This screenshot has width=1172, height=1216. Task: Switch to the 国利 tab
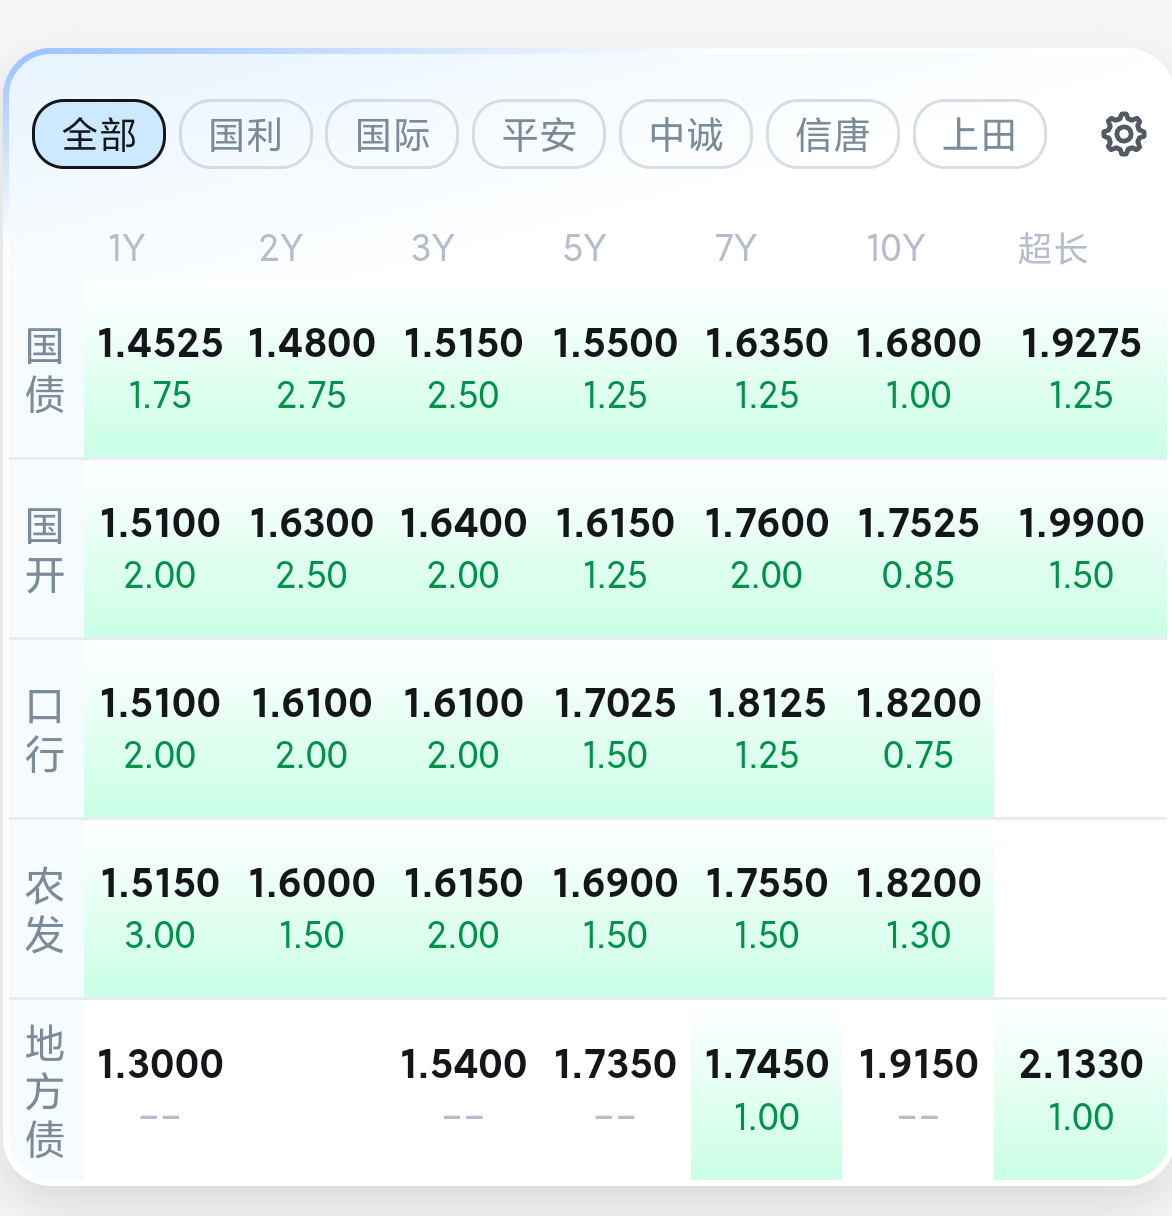click(x=246, y=134)
